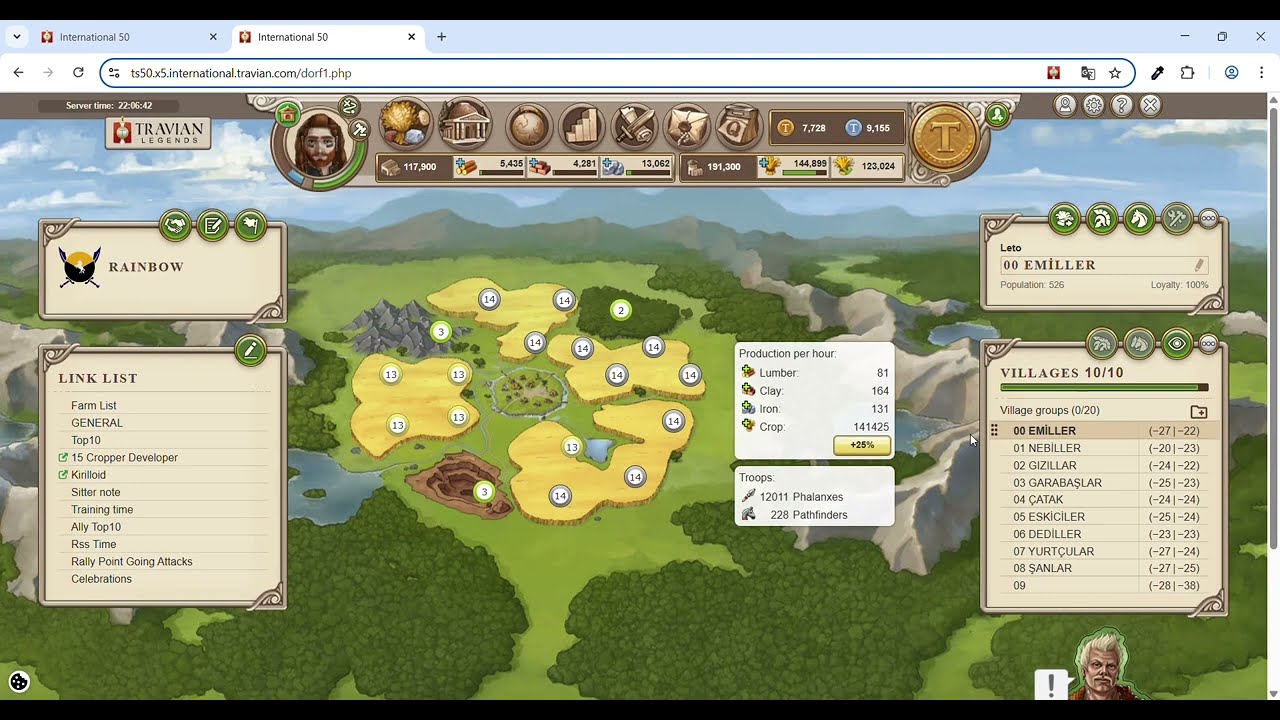
Task: Open the marketplace quick-link icon
Action: 1064,218
